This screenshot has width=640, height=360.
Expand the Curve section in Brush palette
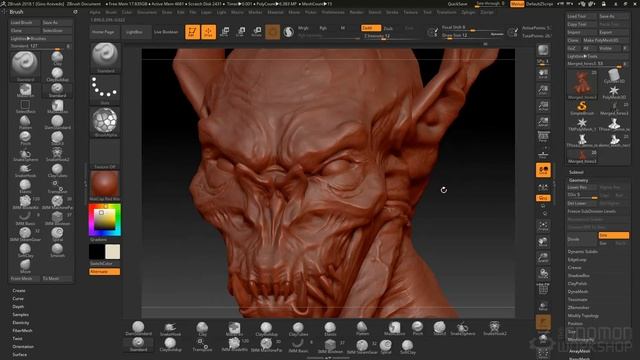click(x=18, y=298)
